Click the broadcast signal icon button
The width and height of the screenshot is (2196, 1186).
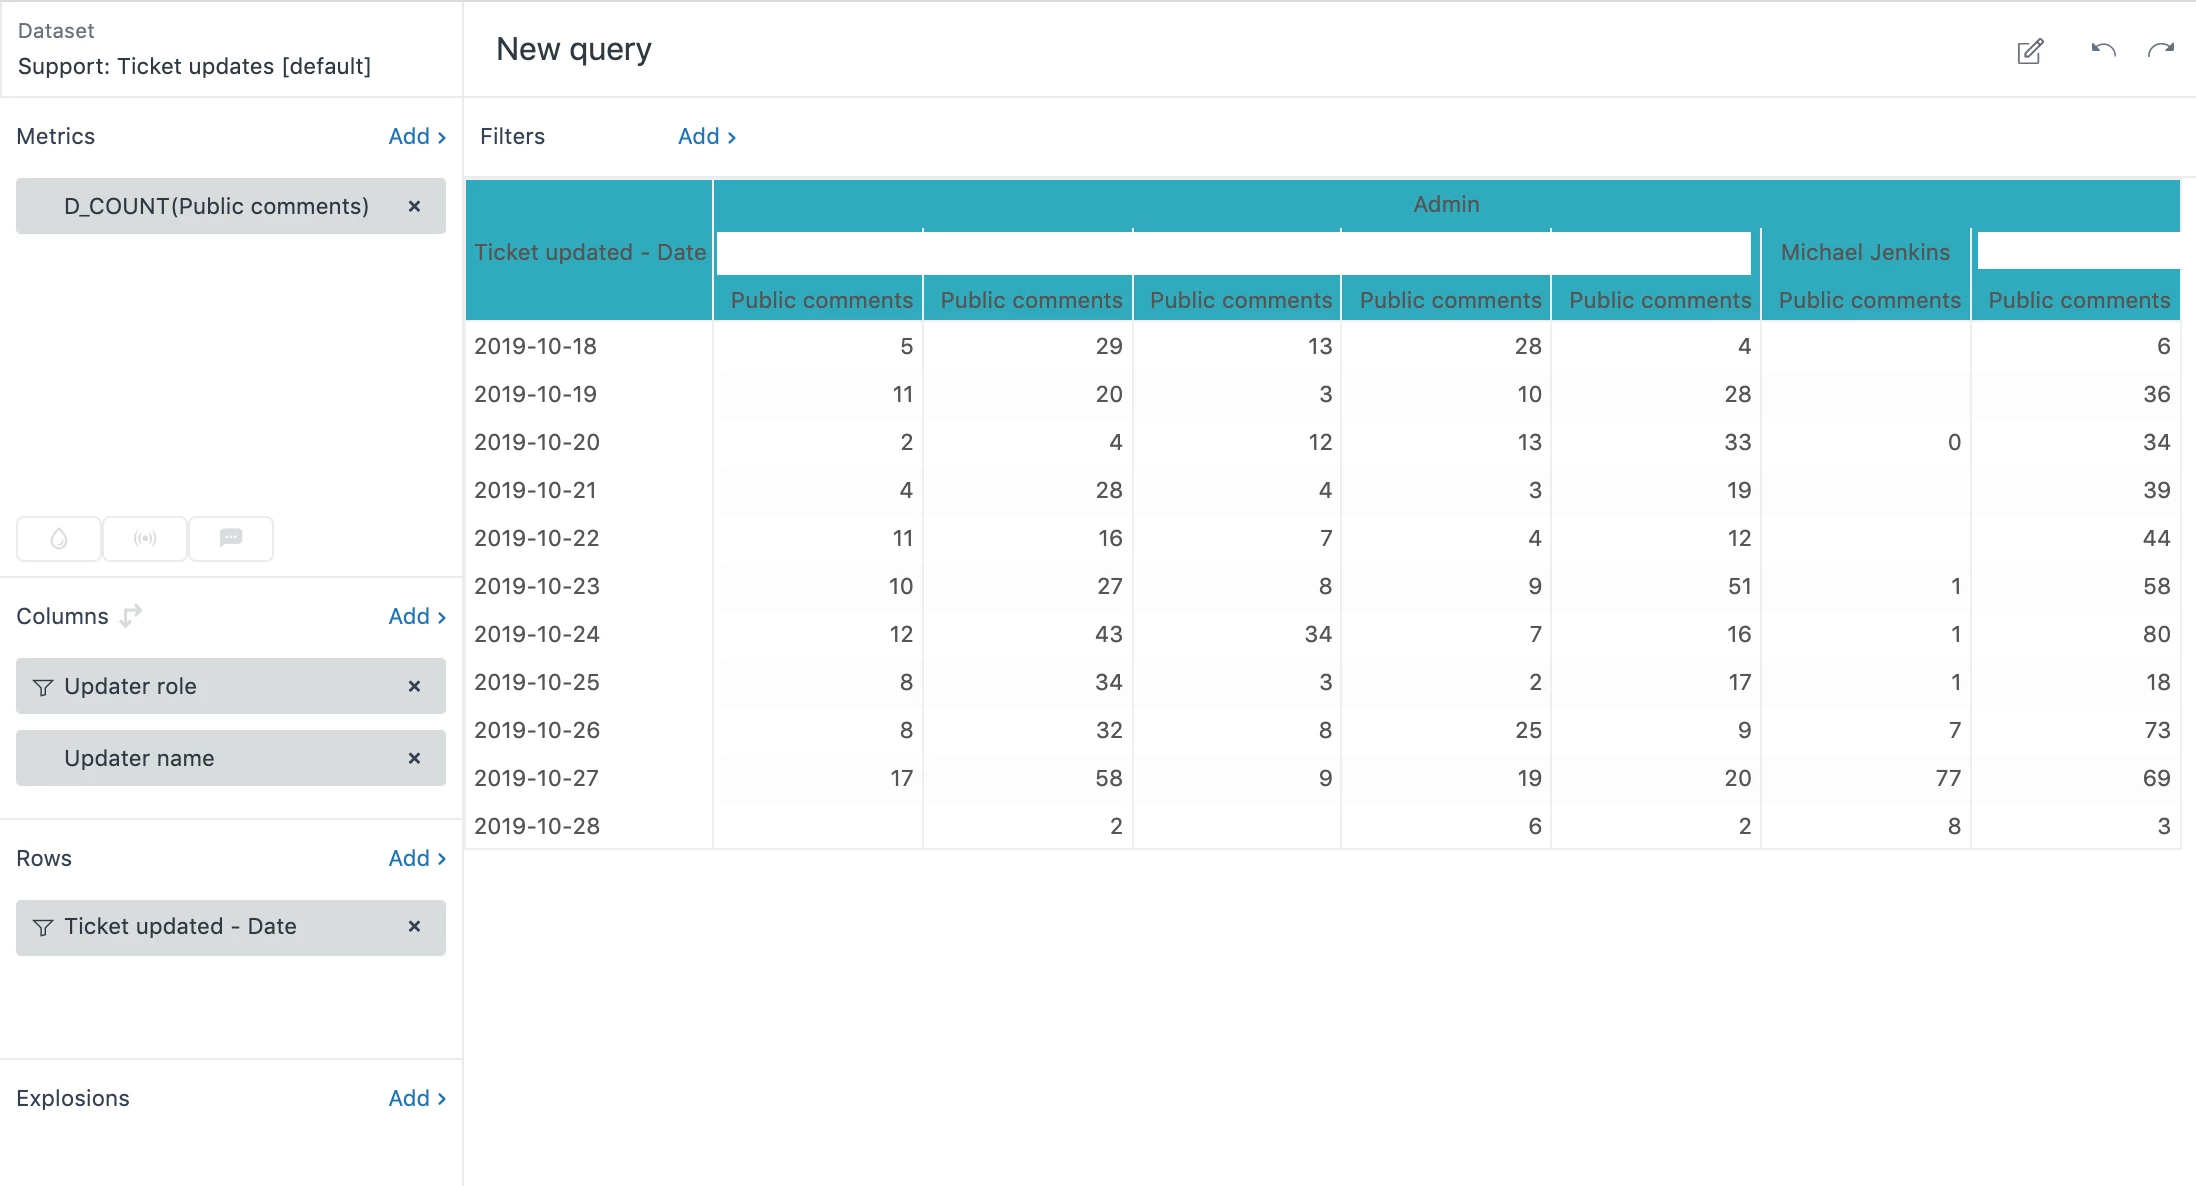pos(145,539)
